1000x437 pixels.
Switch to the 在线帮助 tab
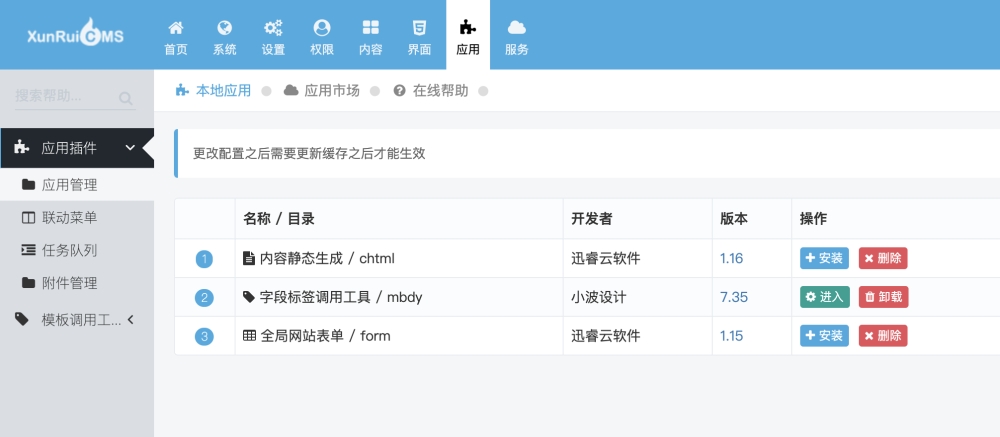pyautogui.click(x=430, y=91)
